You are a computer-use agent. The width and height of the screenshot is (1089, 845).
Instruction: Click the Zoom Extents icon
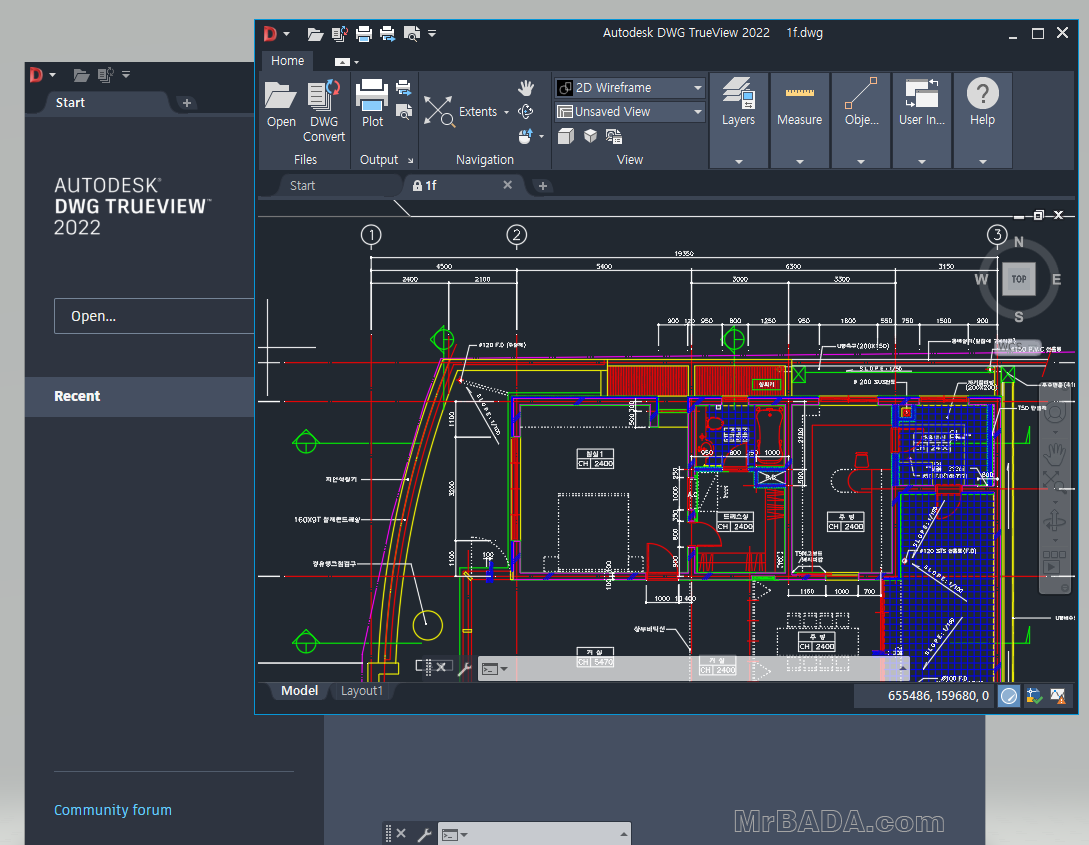[x=439, y=111]
